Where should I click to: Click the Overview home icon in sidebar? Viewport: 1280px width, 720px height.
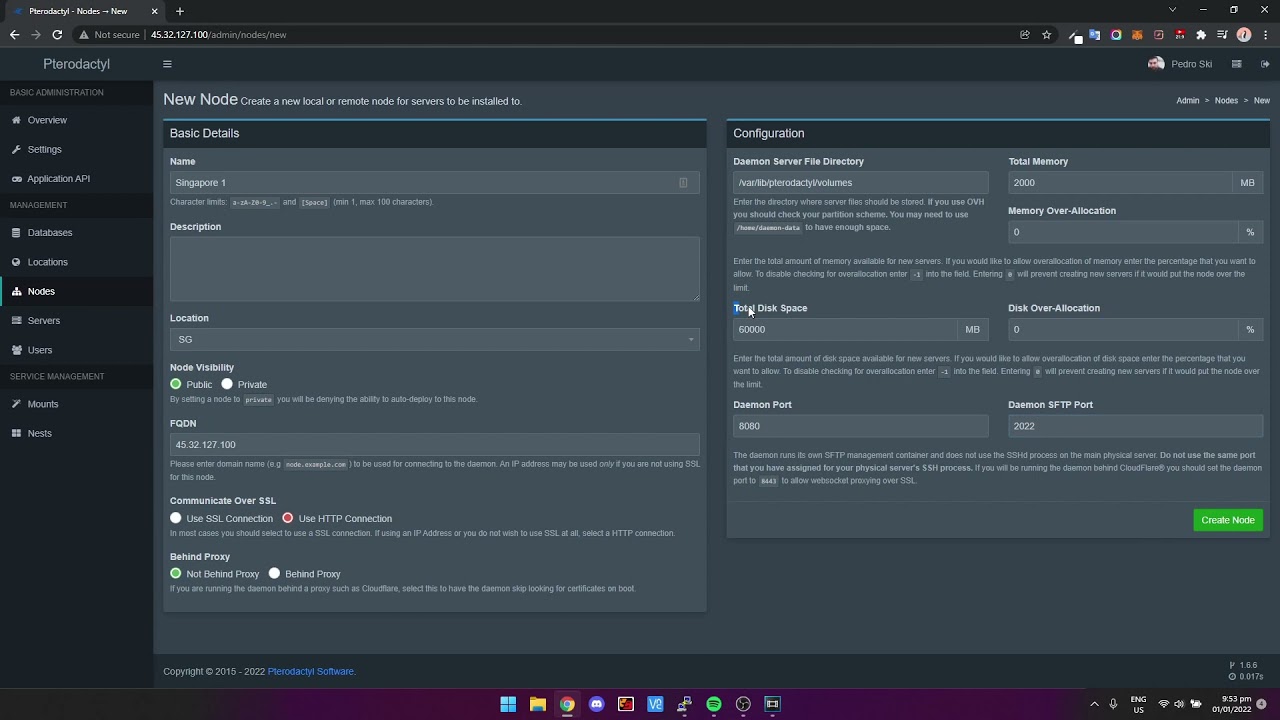point(16,120)
